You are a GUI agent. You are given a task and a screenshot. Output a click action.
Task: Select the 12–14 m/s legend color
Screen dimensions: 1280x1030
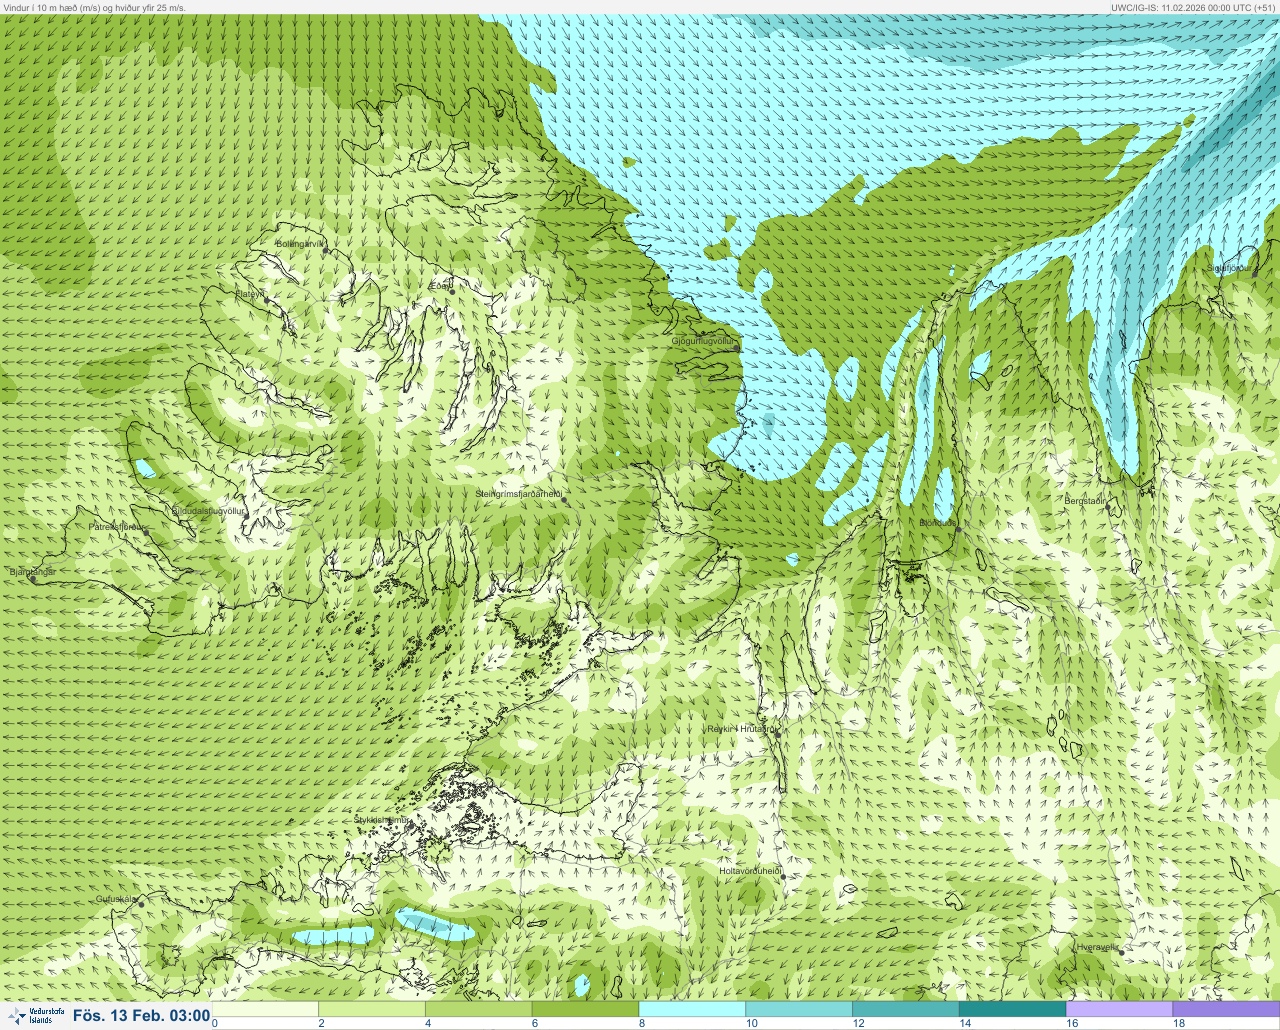pyautogui.click(x=905, y=1009)
